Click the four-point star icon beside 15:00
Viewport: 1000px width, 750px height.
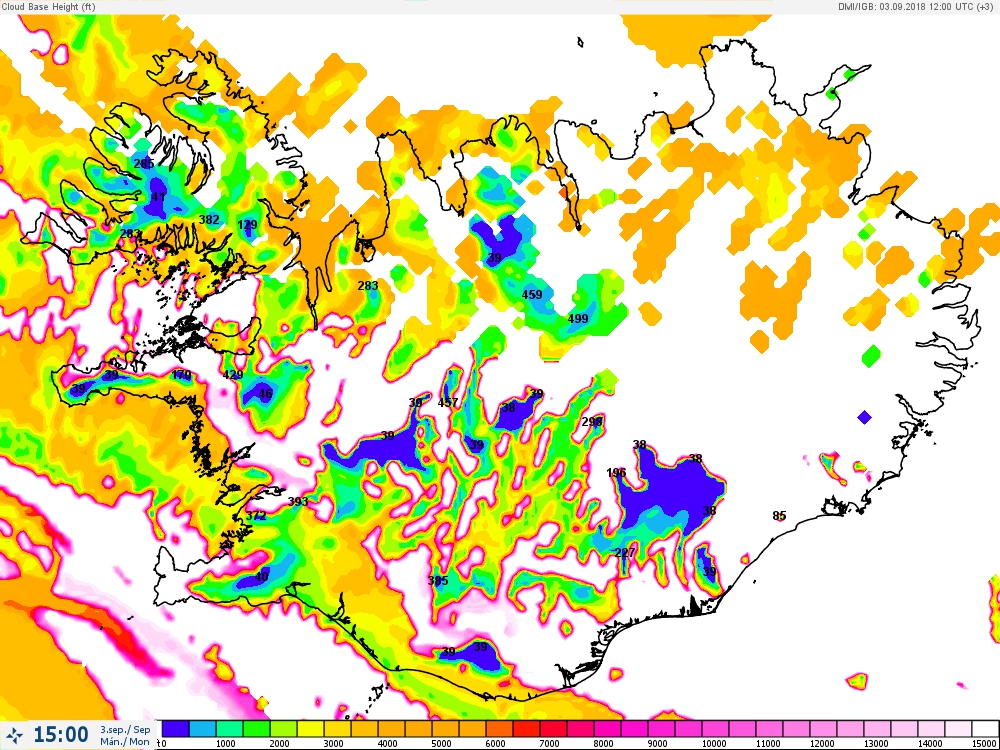(17, 733)
